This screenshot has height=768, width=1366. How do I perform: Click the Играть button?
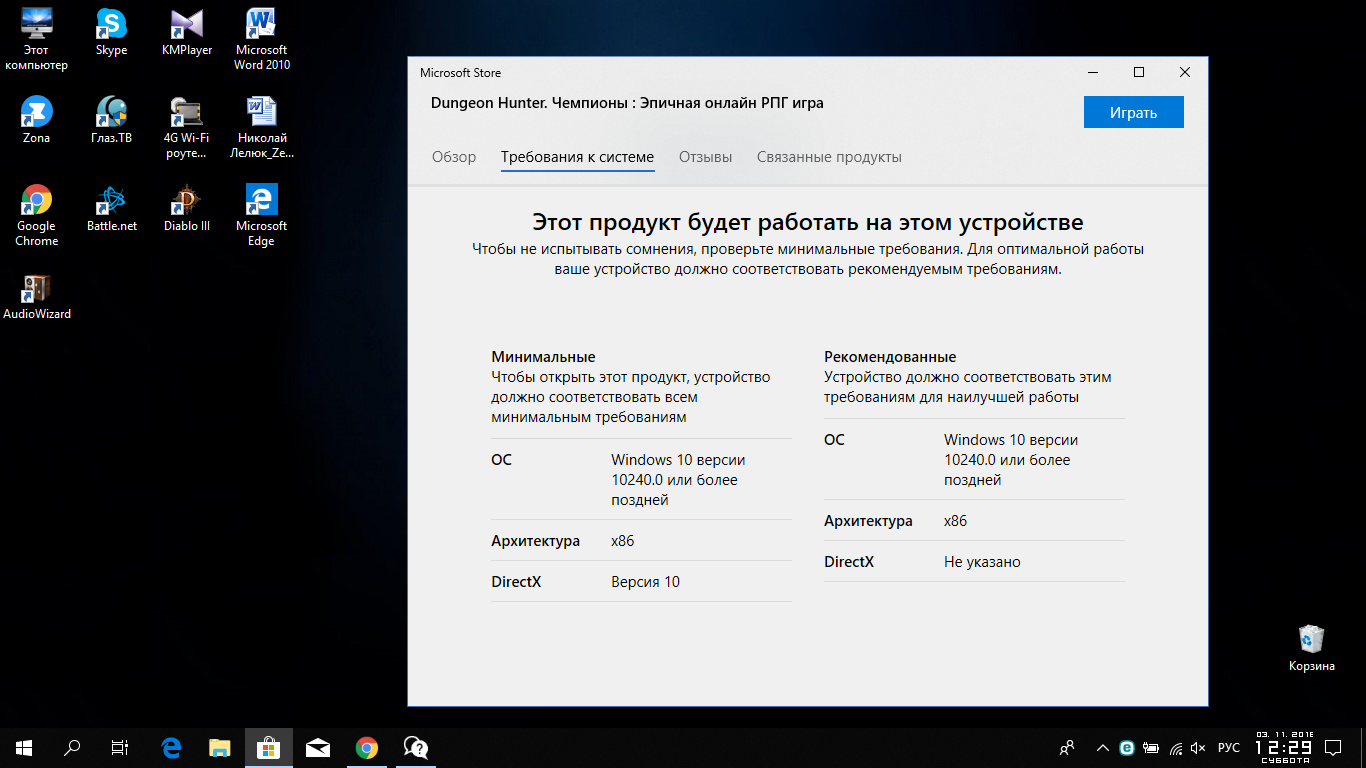1133,112
